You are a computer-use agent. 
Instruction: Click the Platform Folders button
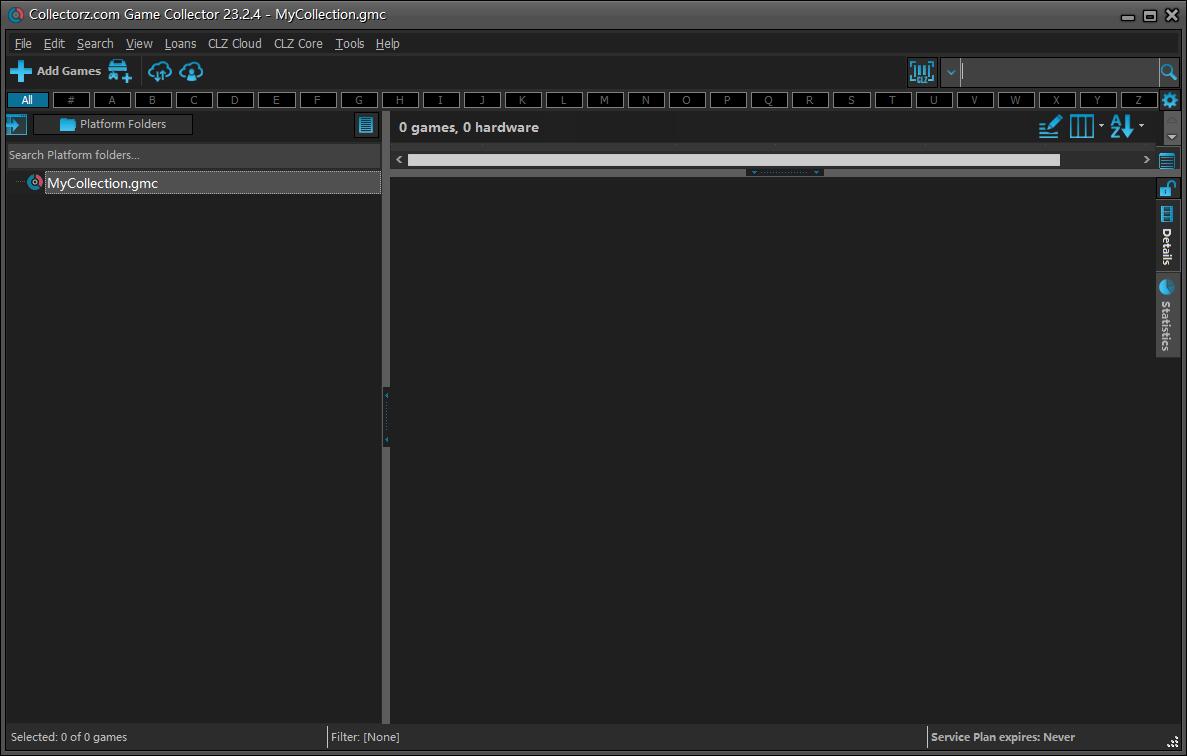point(113,124)
